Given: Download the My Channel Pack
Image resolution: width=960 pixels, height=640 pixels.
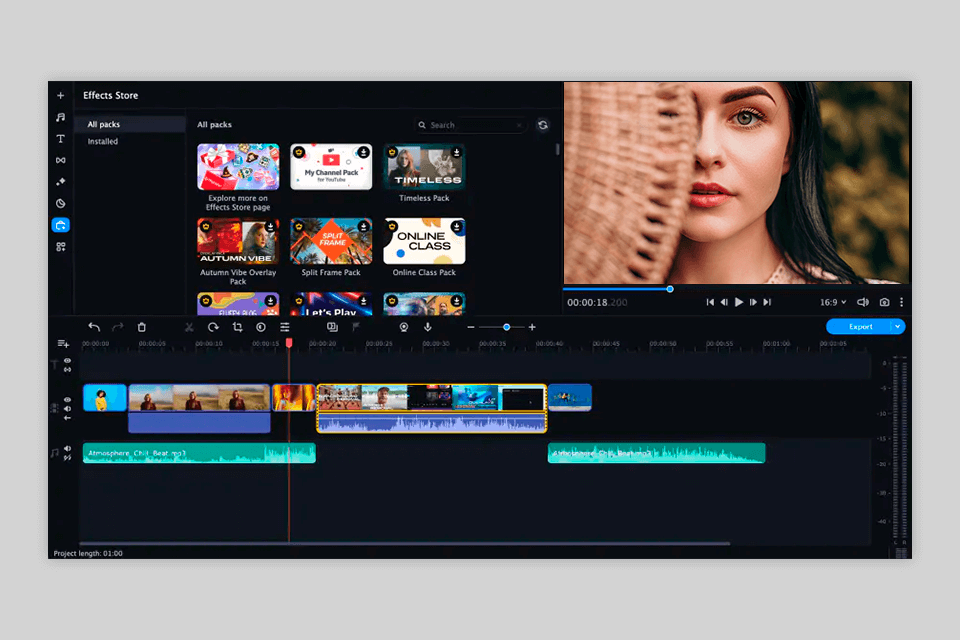Looking at the screenshot, I should (364, 152).
